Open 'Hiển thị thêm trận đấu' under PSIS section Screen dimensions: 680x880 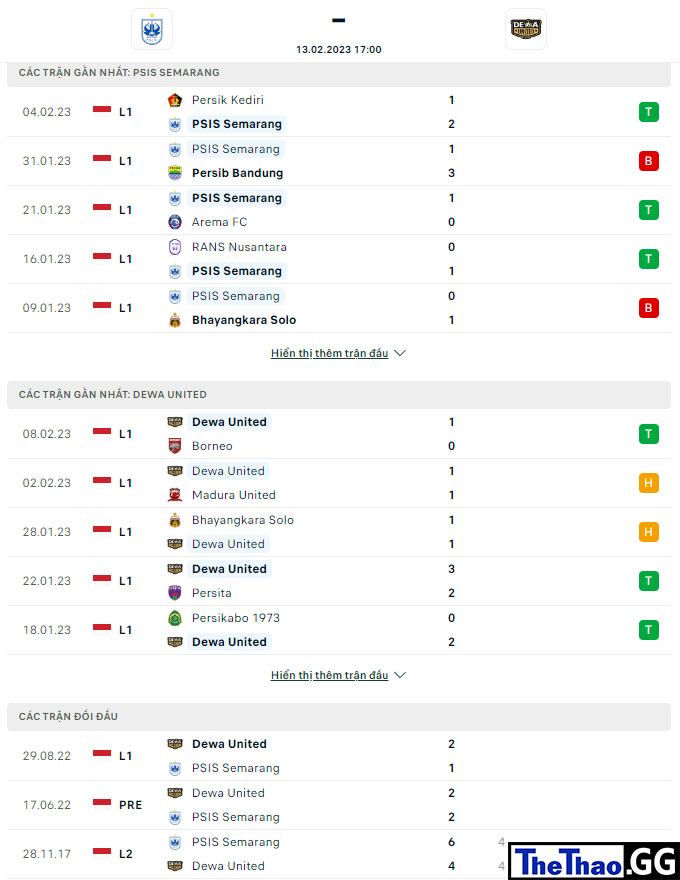click(x=329, y=354)
